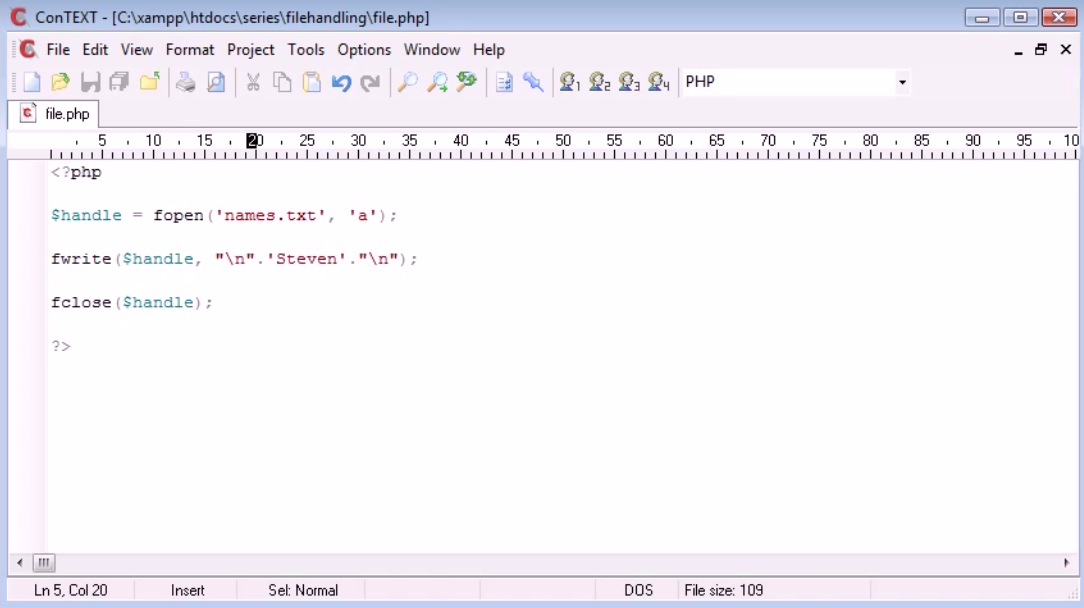Run user command key 3
The image size is (1084, 608).
tap(629, 82)
